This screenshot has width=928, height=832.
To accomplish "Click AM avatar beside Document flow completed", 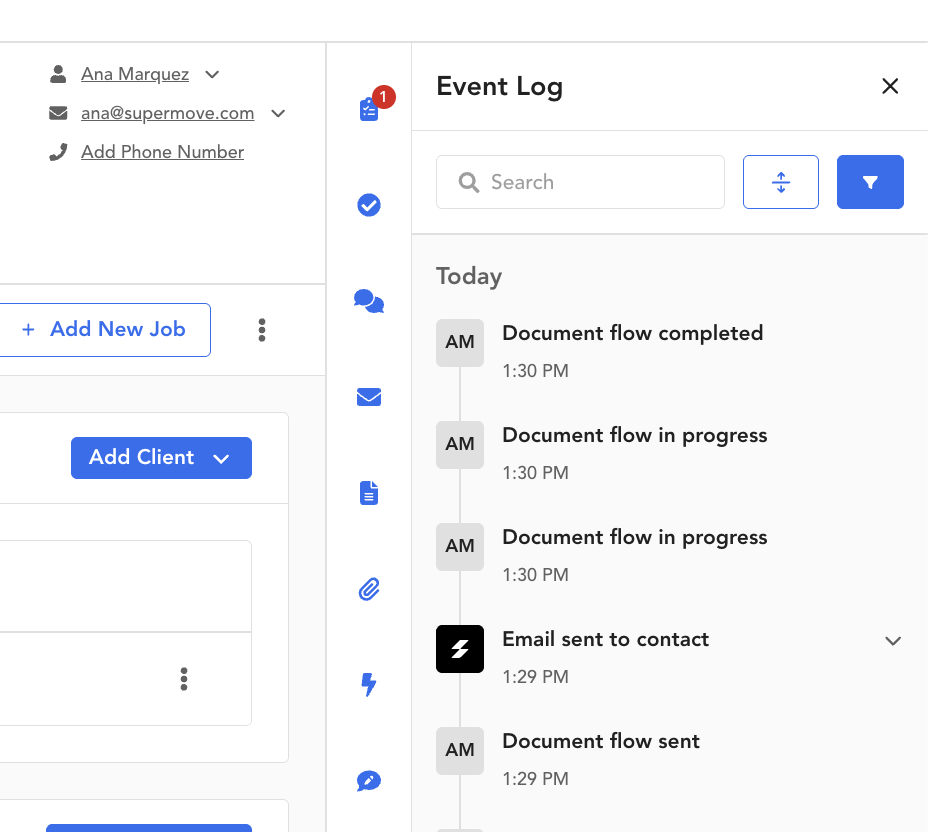I will 460,343.
